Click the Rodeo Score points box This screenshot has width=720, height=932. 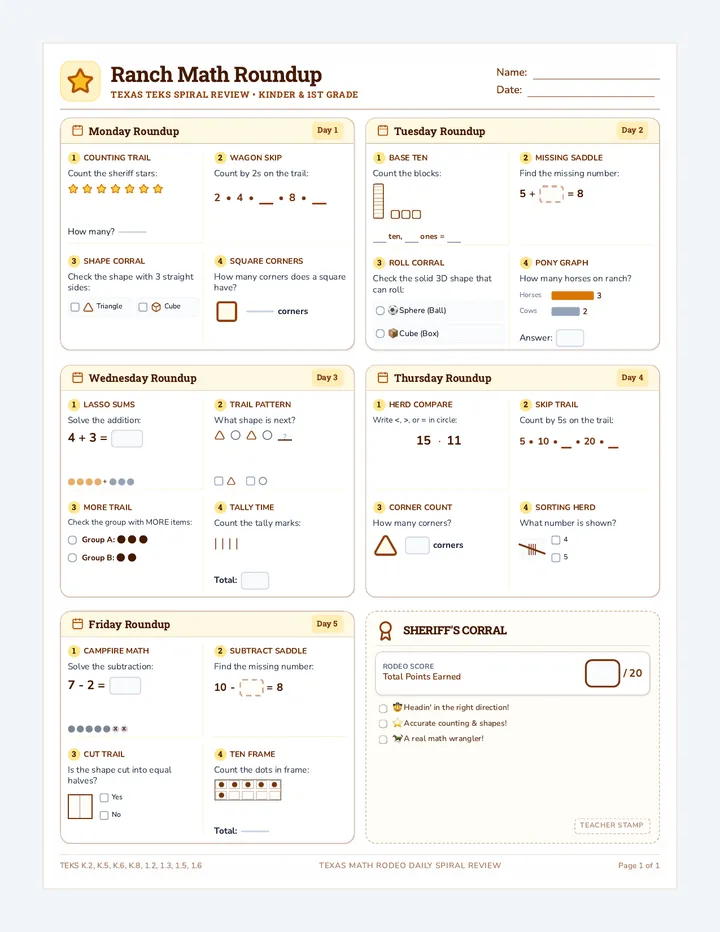pos(602,673)
